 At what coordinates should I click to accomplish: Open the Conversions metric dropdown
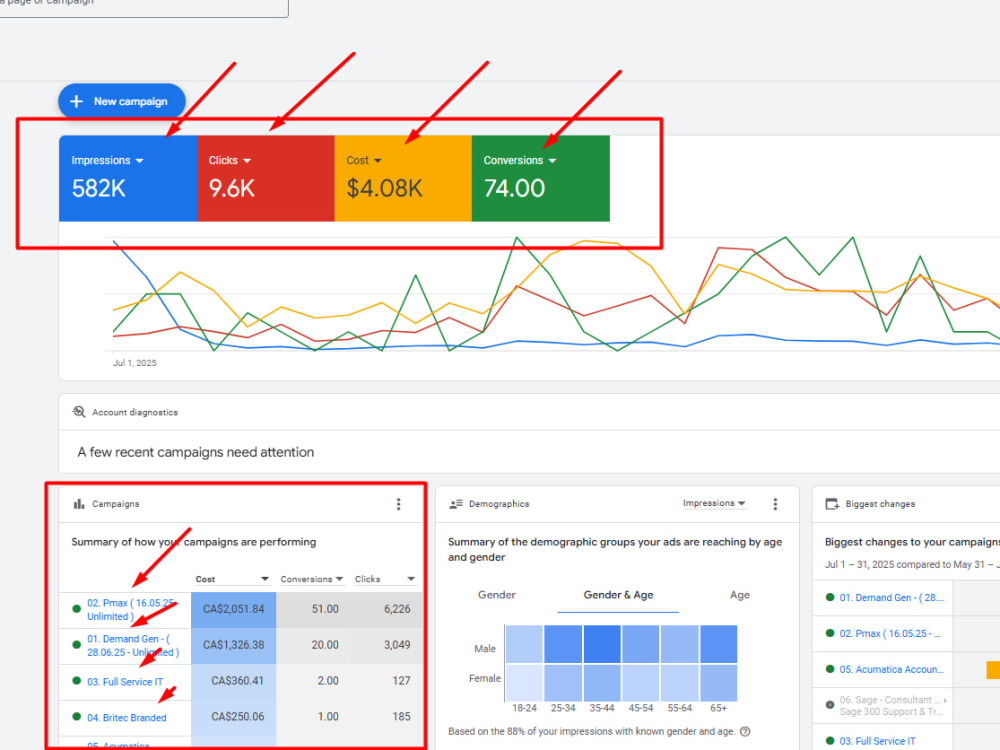(520, 160)
